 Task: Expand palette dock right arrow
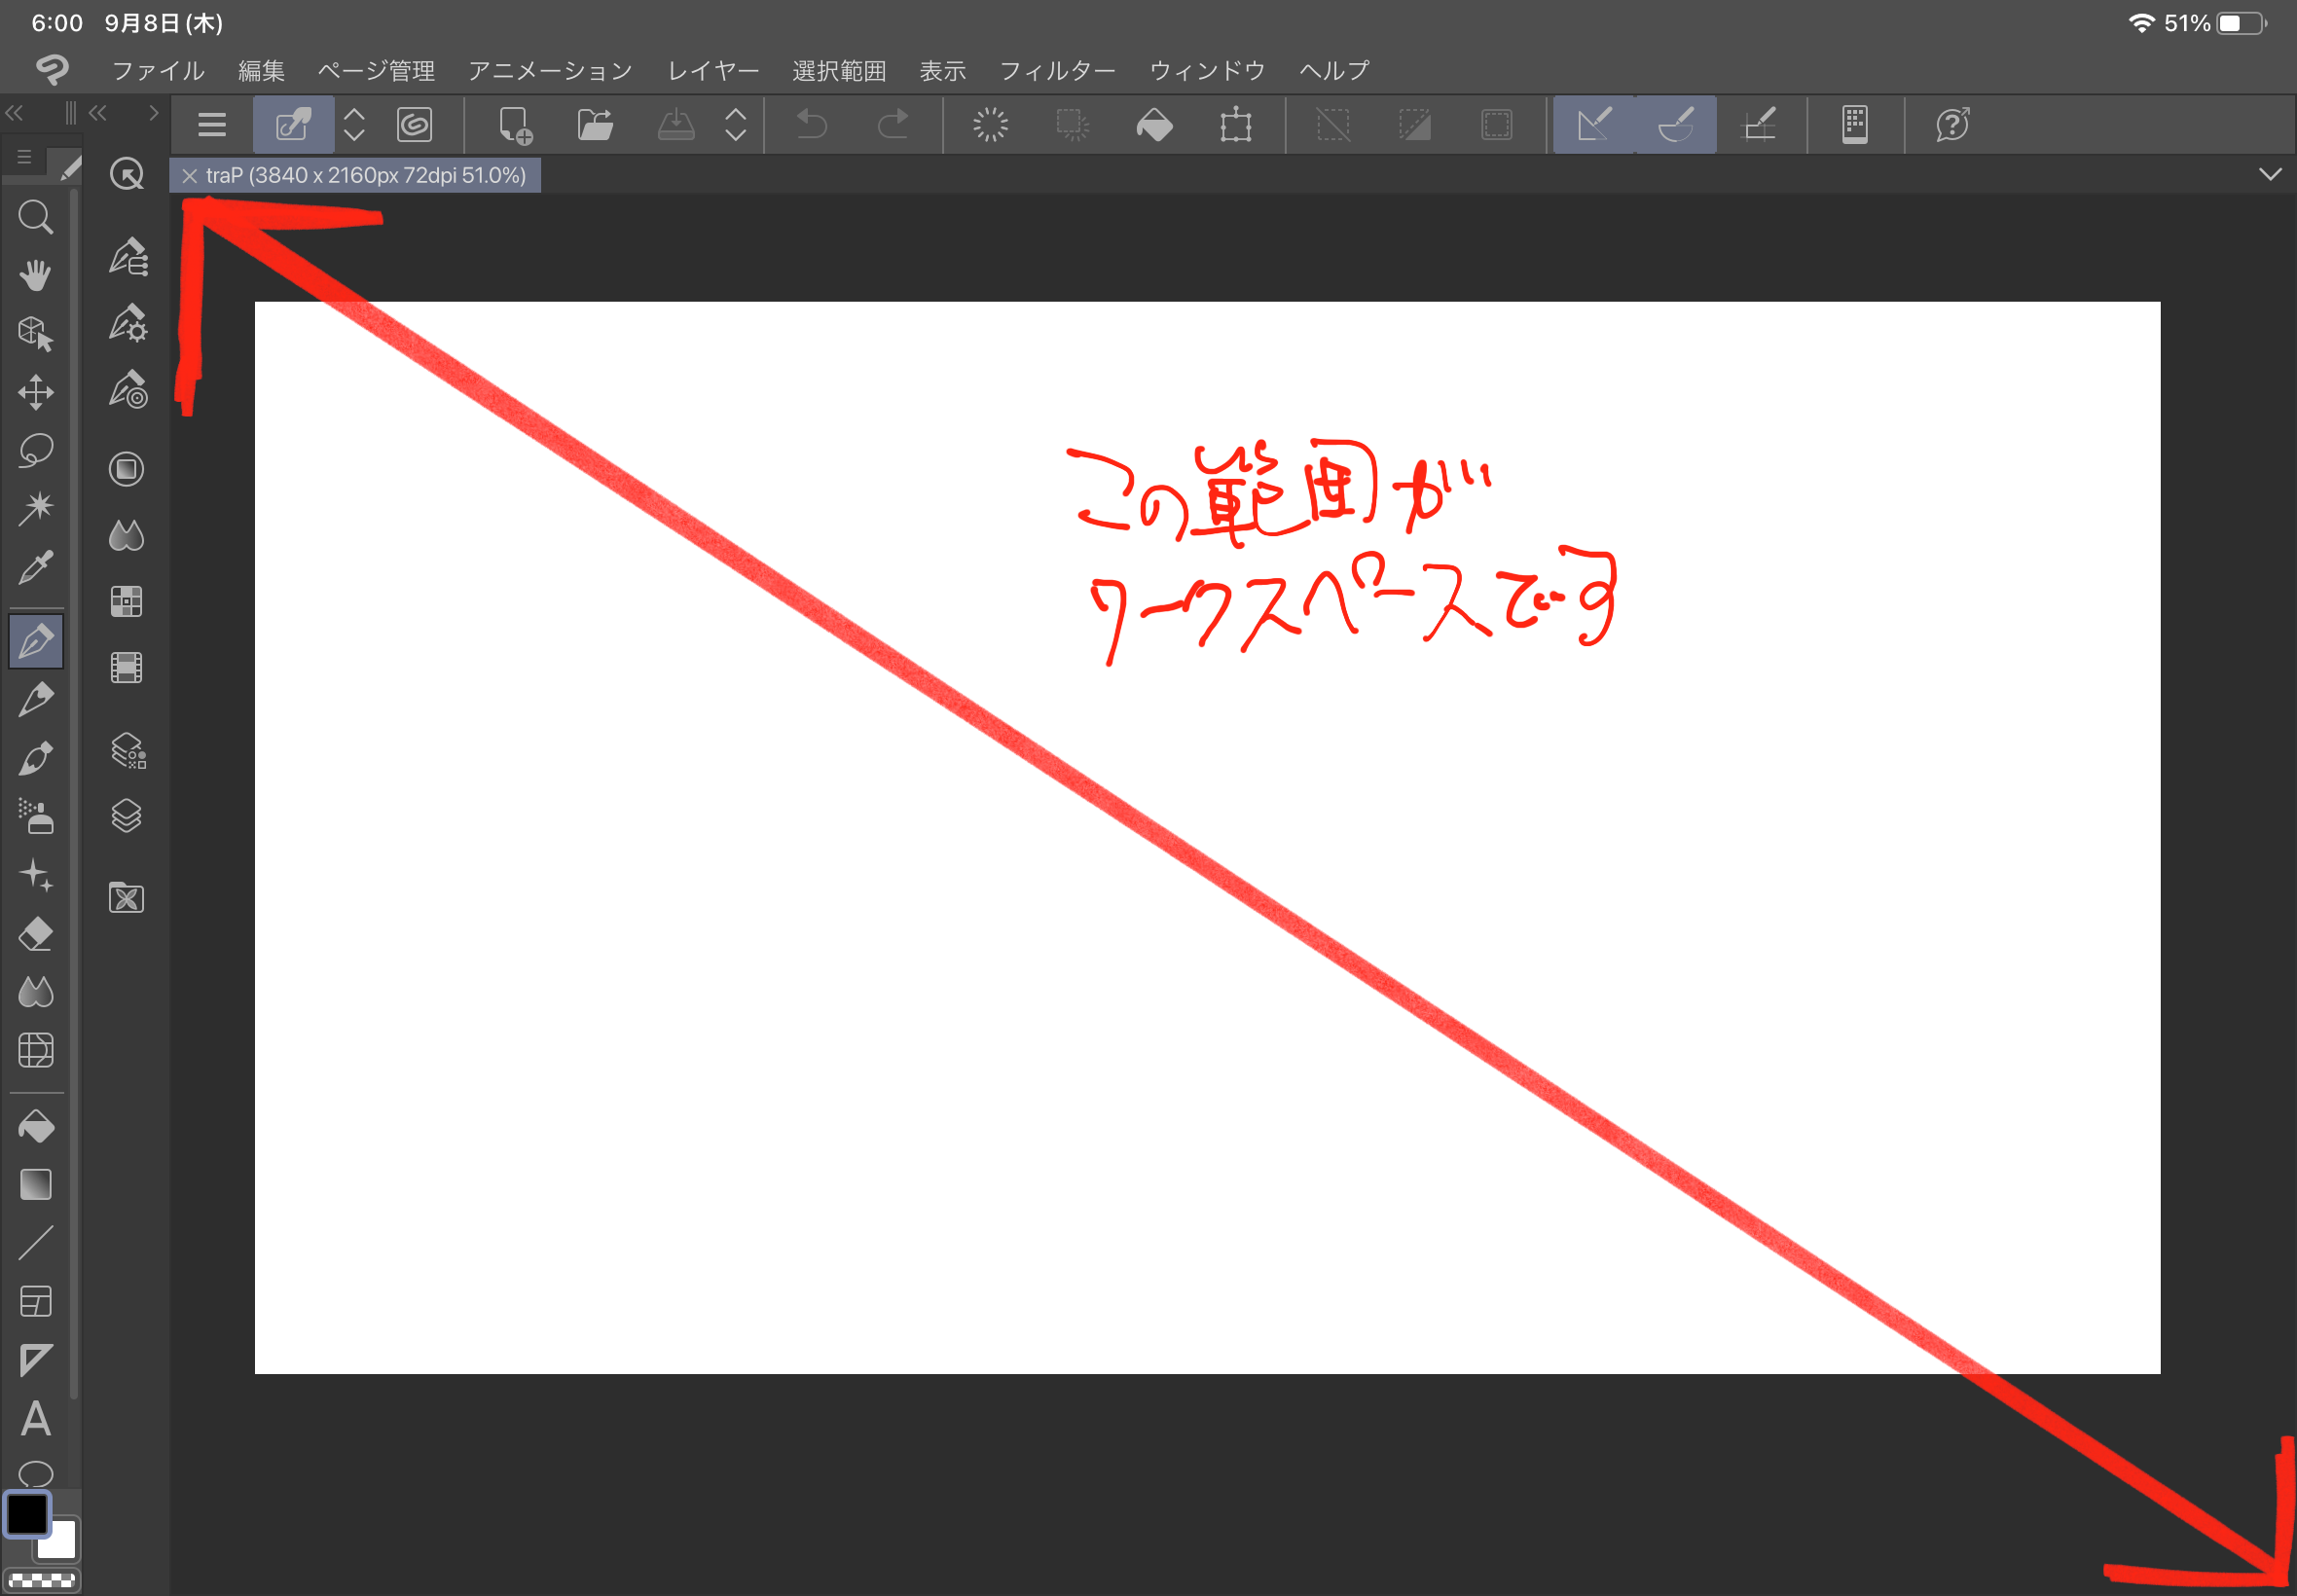pyautogui.click(x=153, y=113)
